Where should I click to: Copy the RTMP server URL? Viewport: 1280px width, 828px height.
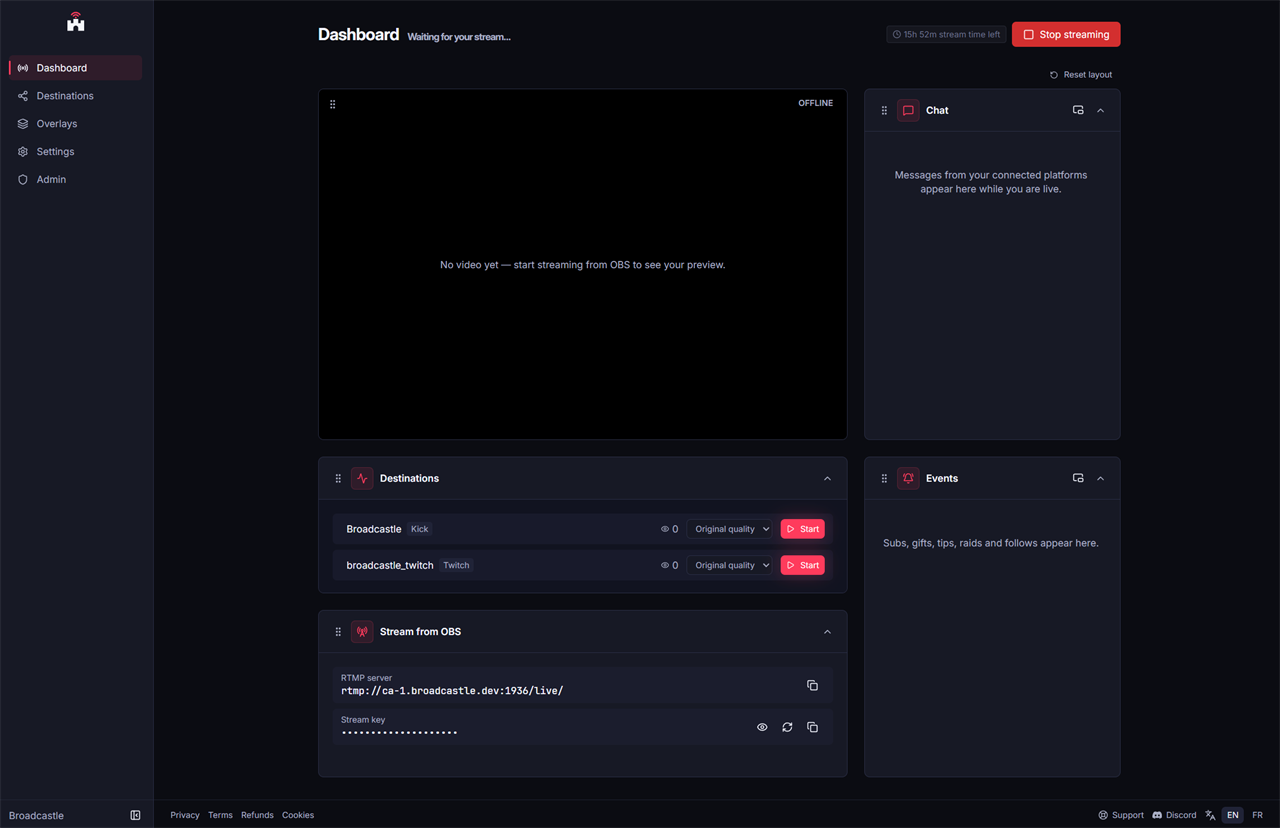coord(812,685)
